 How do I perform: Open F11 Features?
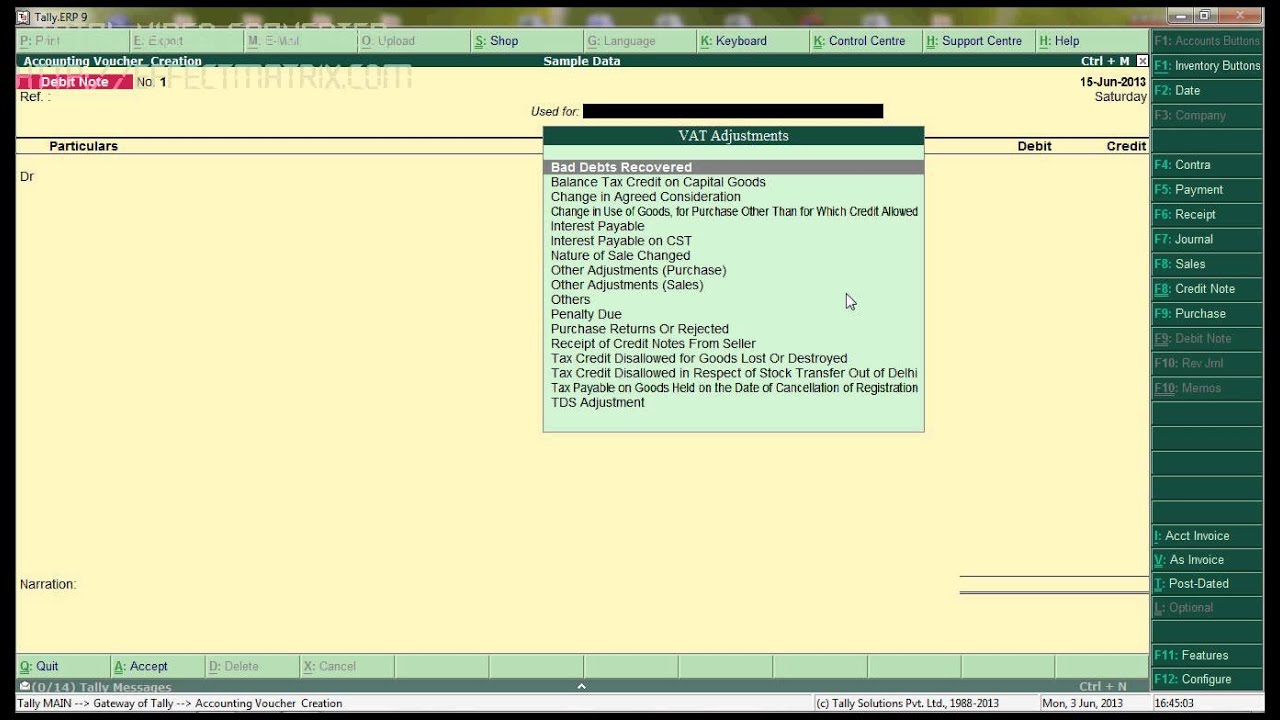coord(1207,656)
